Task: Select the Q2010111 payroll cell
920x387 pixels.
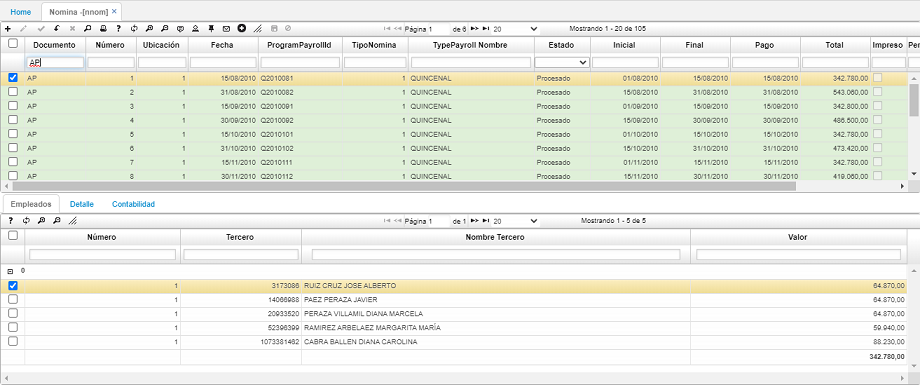Action: click(x=300, y=162)
